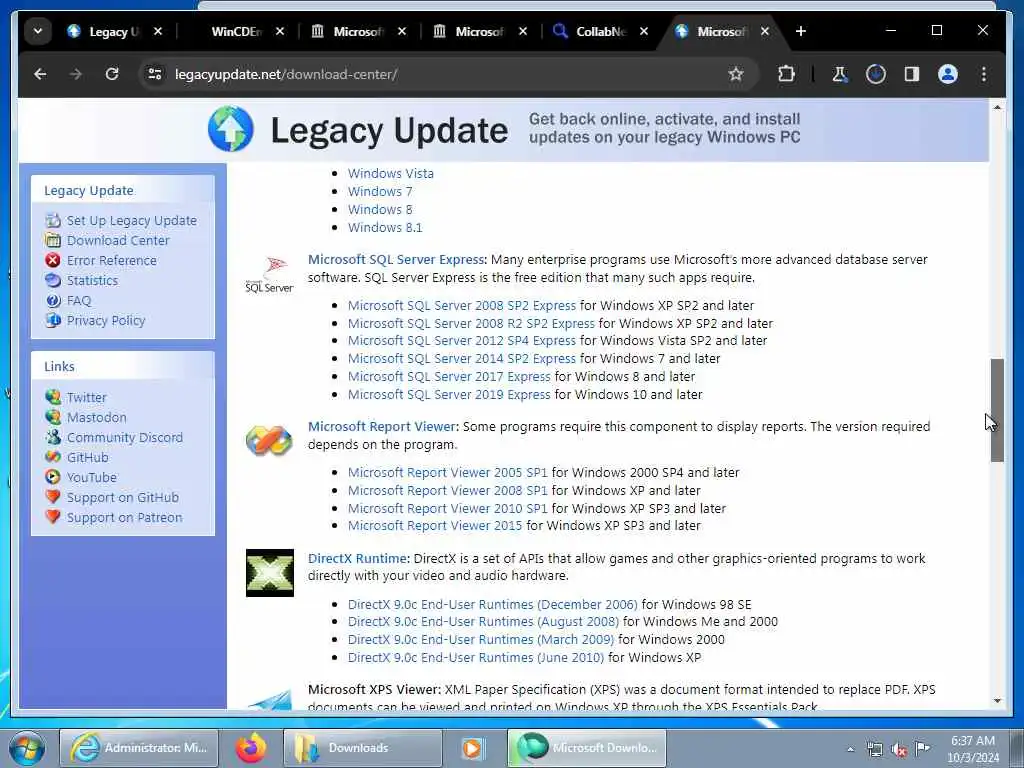Image resolution: width=1024 pixels, height=768 pixels.
Task: Open SQL Server 2008 SP2 Express link
Action: pos(462,305)
